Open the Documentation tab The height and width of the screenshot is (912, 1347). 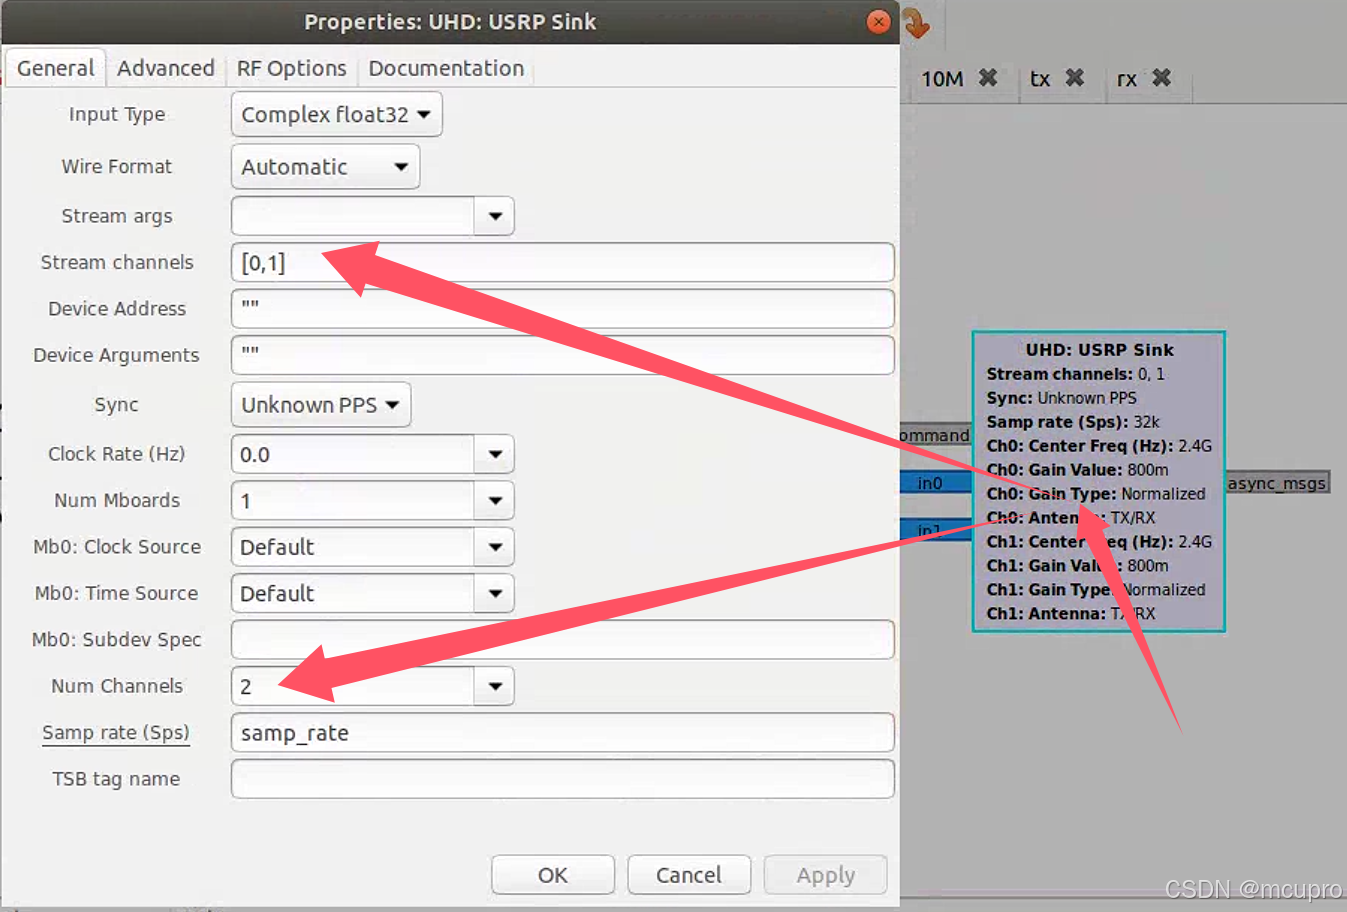[x=446, y=68]
